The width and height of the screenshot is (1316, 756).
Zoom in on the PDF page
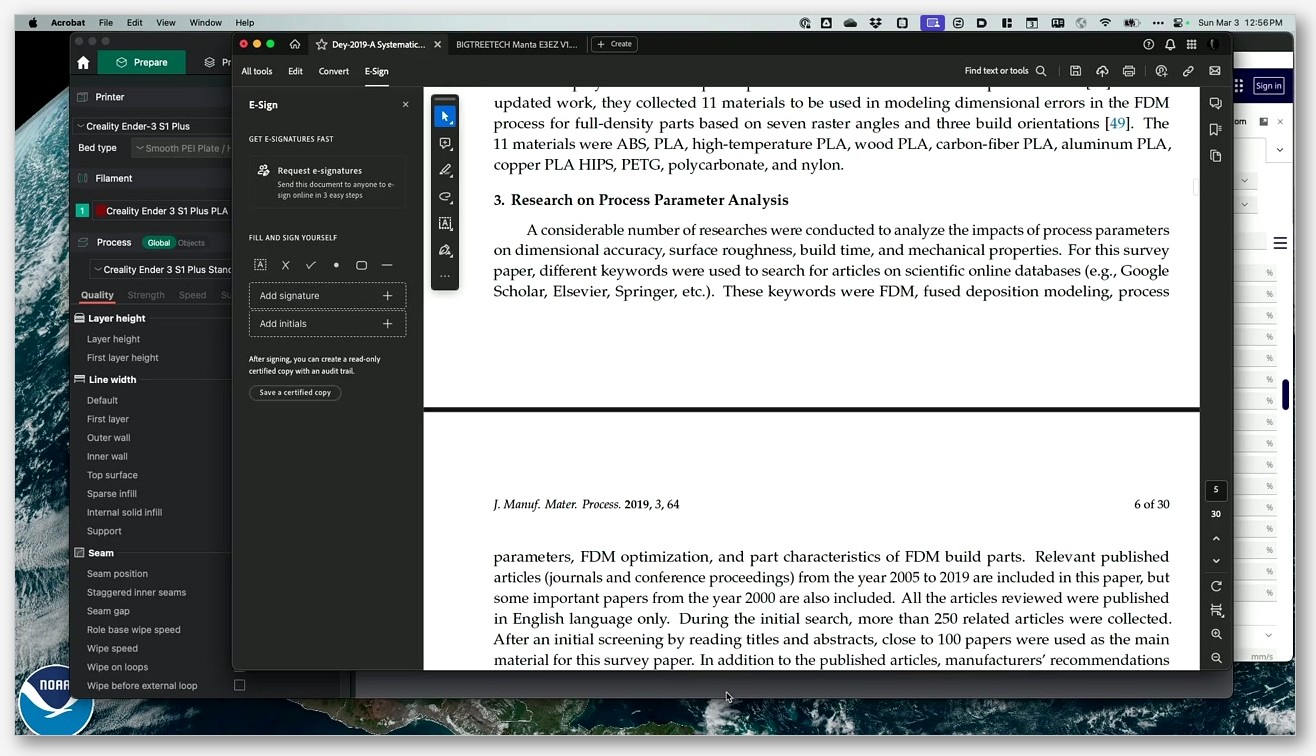pyautogui.click(x=1216, y=634)
